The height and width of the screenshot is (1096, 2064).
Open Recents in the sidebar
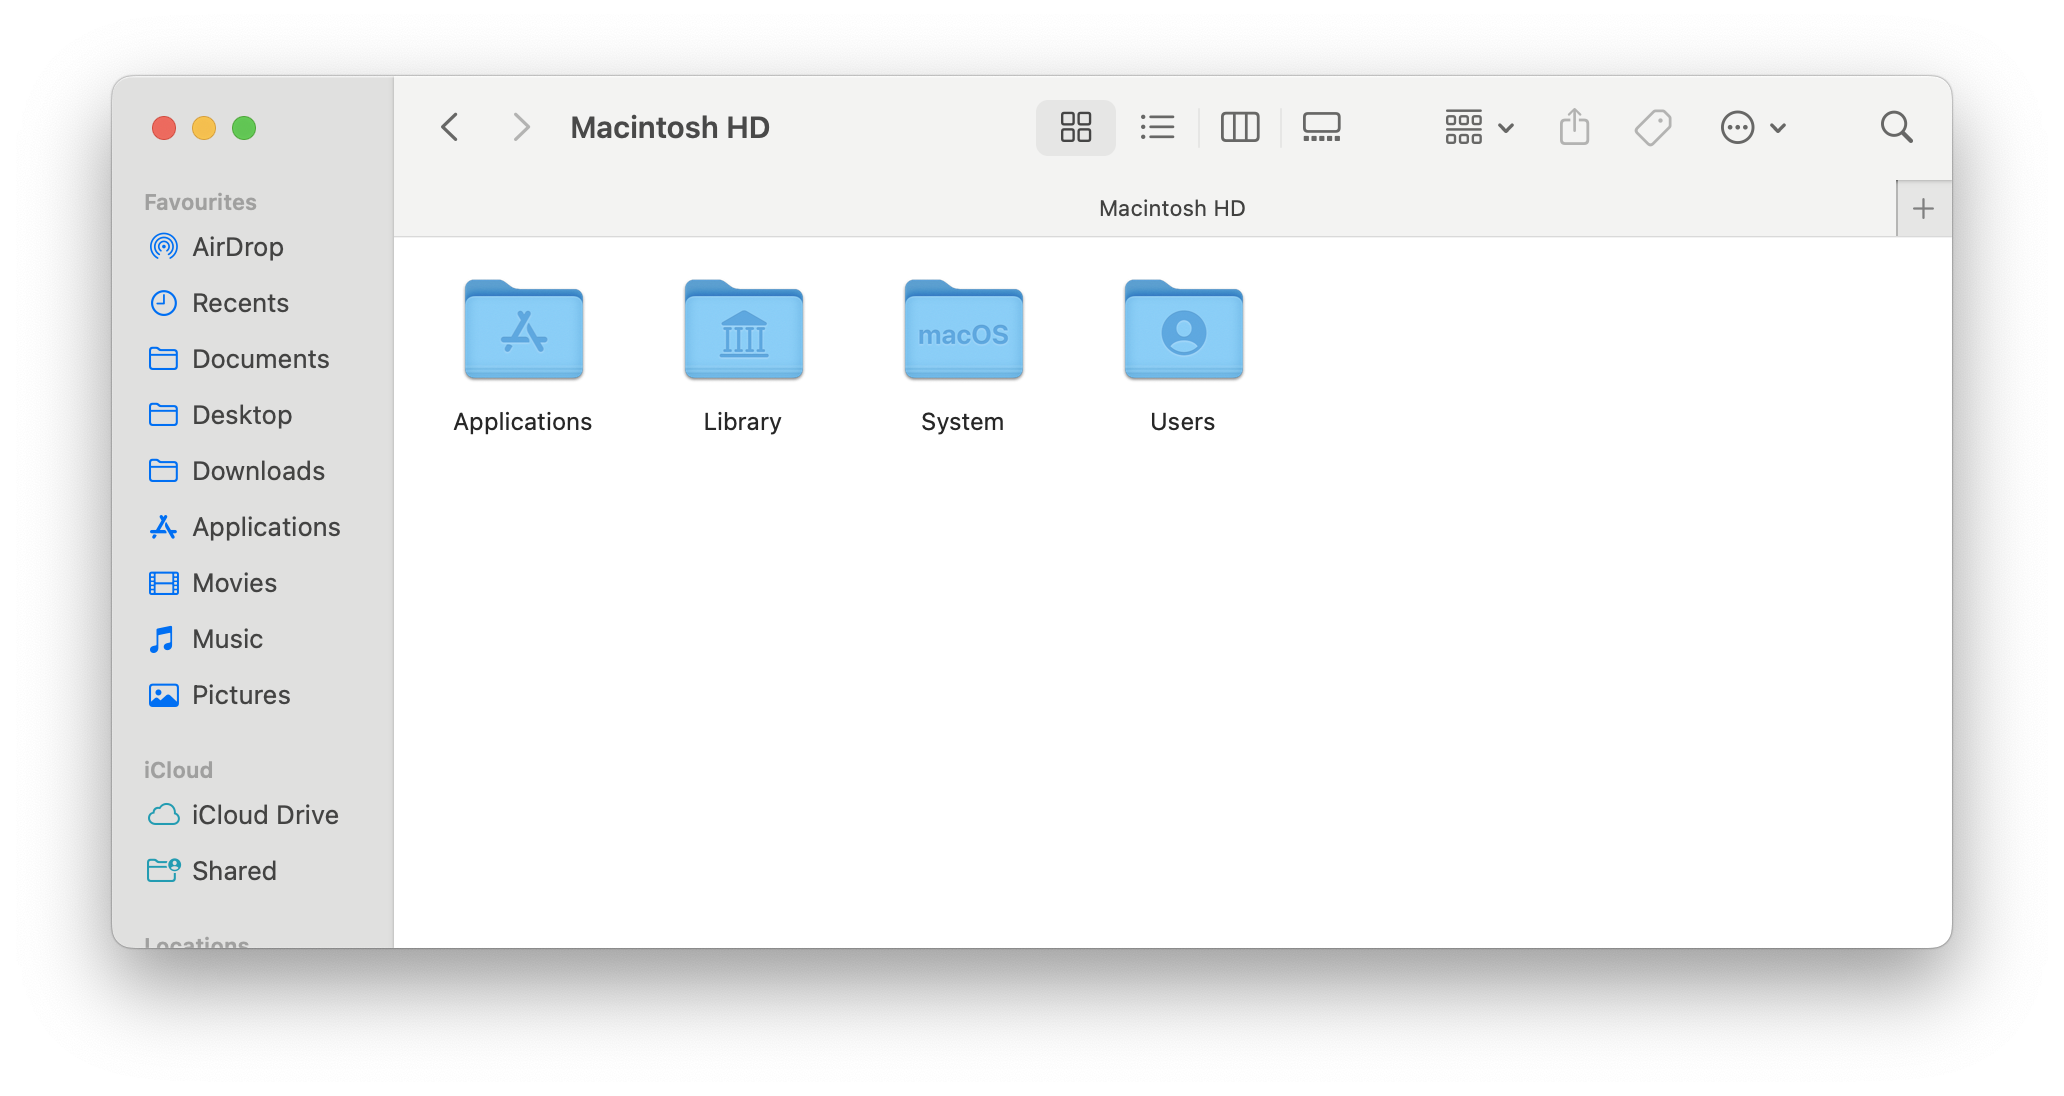[x=252, y=303]
